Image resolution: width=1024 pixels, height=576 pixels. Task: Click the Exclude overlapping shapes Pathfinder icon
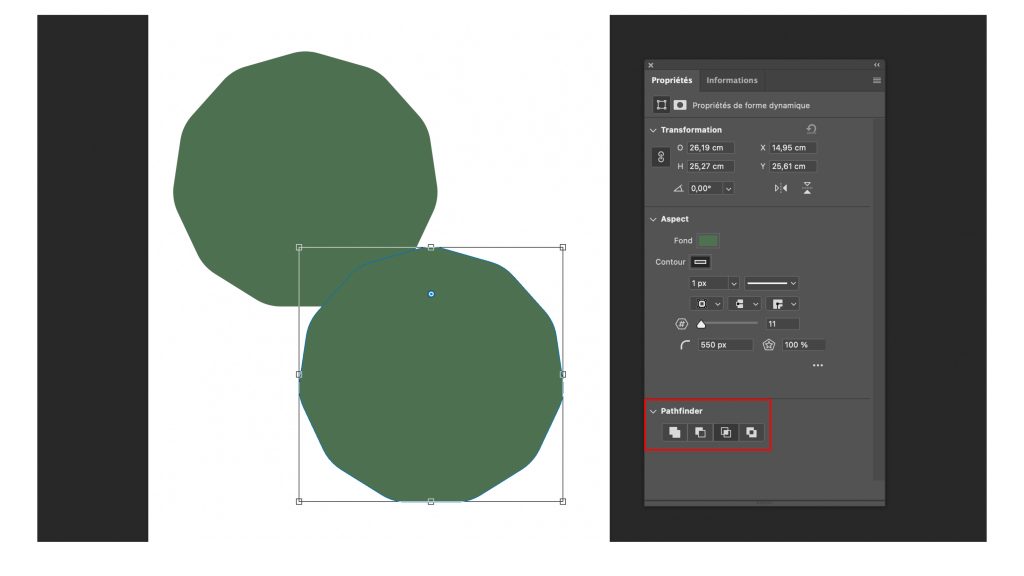(x=751, y=432)
